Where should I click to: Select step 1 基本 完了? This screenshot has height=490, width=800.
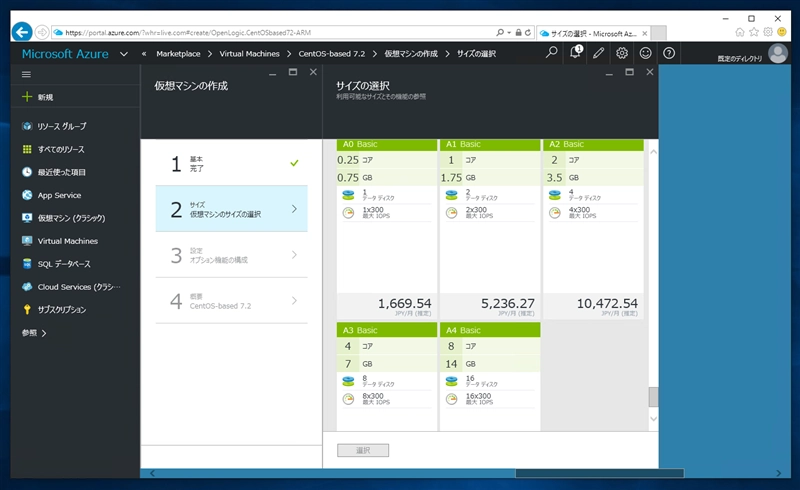tap(231, 163)
